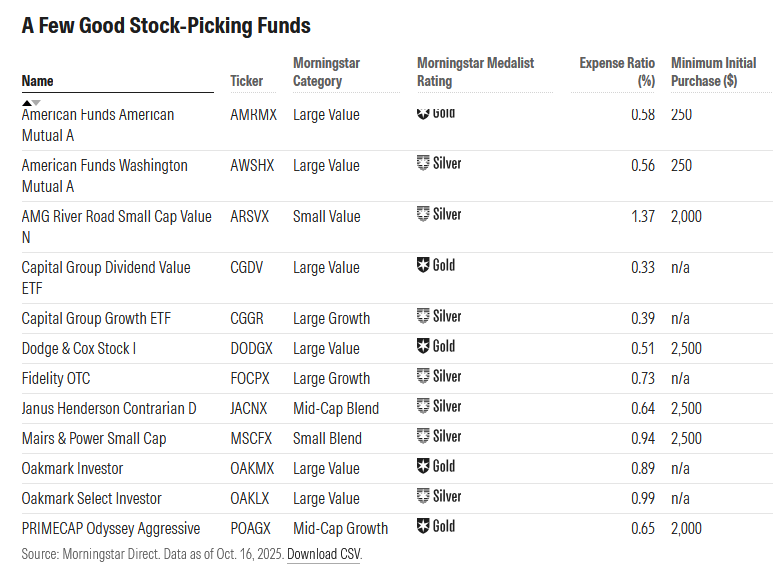Sort ascending using the up arrow under Name
Screen dimensions: 773x577
pos(26,102)
